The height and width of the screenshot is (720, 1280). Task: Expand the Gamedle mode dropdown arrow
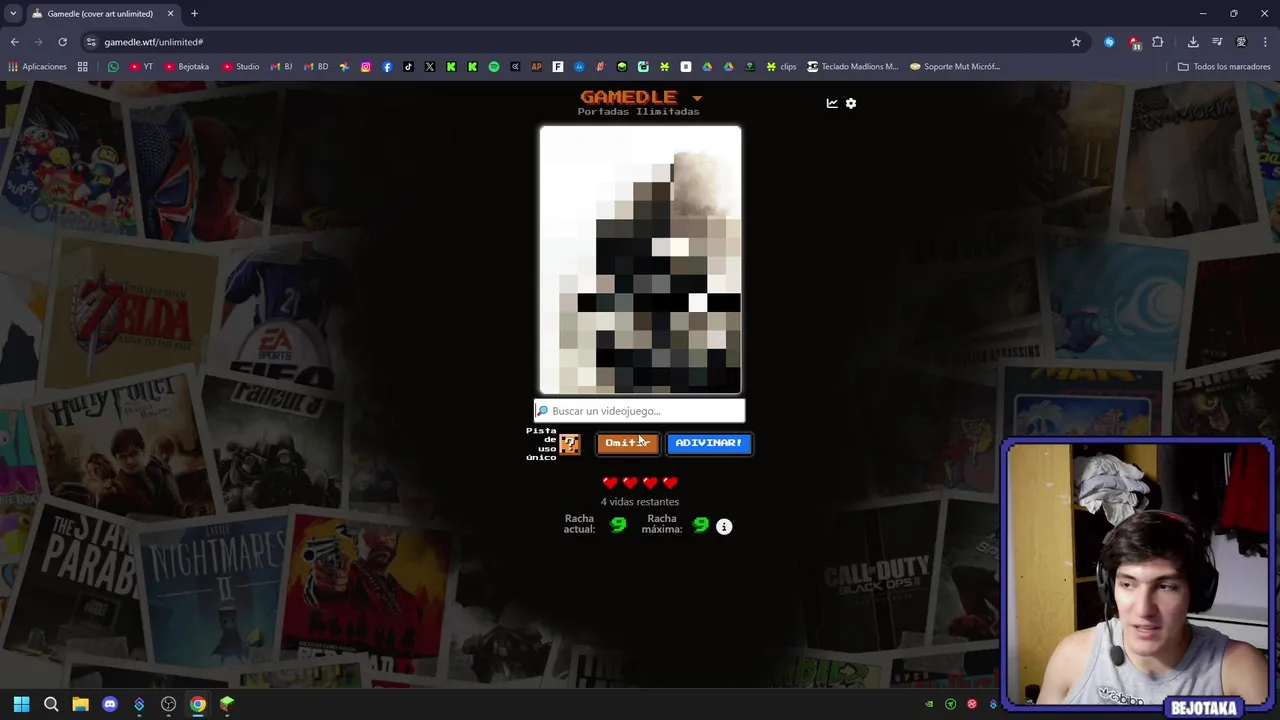[x=697, y=98]
